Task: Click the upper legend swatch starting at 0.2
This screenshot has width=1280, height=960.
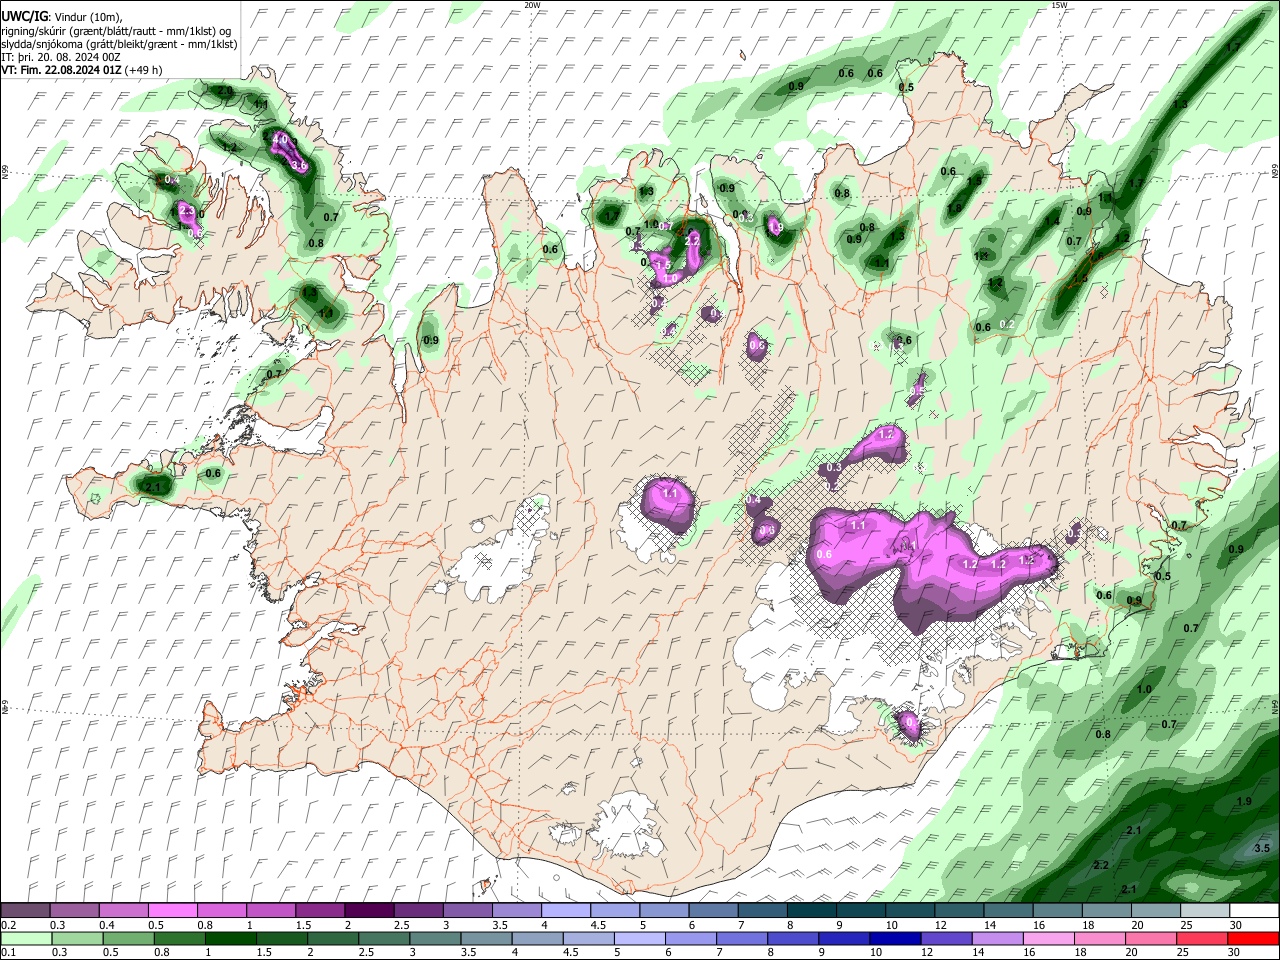Action: click(x=25, y=911)
